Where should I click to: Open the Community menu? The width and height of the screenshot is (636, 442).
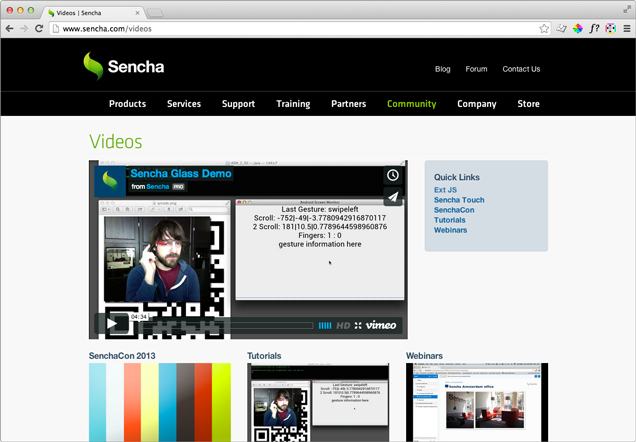point(411,104)
